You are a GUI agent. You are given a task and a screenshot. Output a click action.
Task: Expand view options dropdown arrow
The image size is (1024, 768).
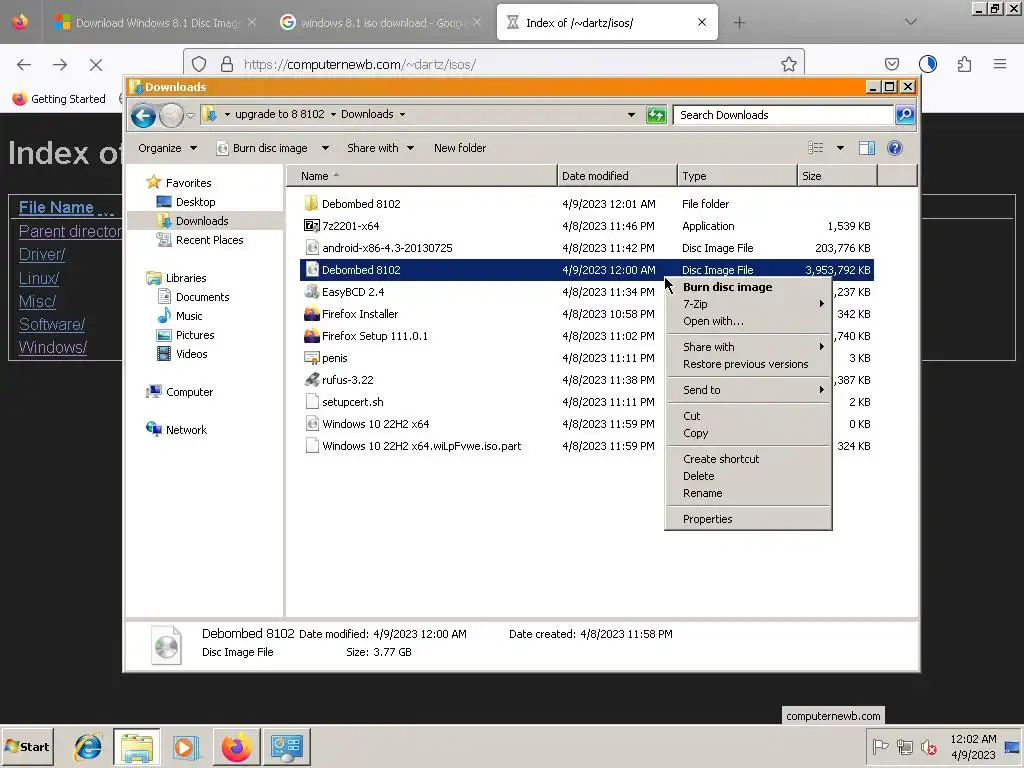click(x=840, y=148)
